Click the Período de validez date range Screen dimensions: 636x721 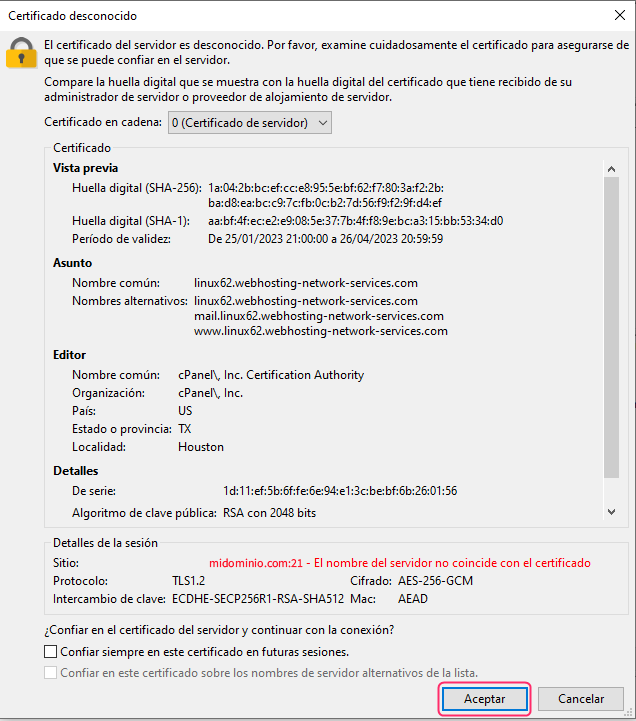coord(326,239)
